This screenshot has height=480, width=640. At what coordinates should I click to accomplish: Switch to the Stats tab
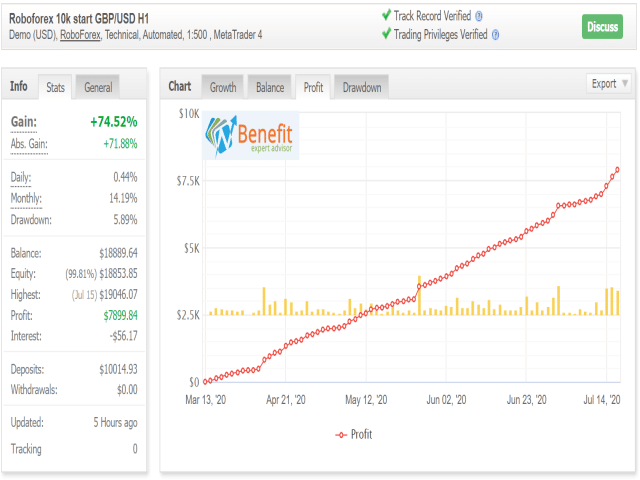pos(55,87)
